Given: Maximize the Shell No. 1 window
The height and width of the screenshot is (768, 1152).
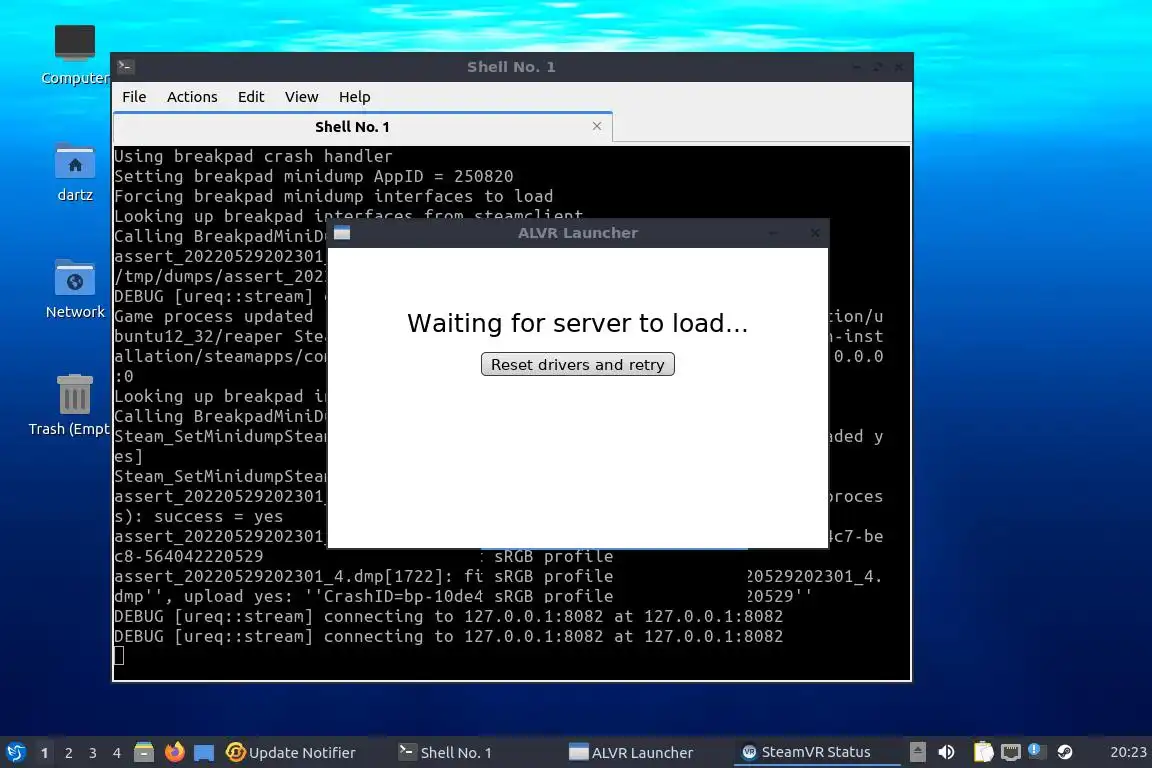Looking at the screenshot, I should [878, 67].
